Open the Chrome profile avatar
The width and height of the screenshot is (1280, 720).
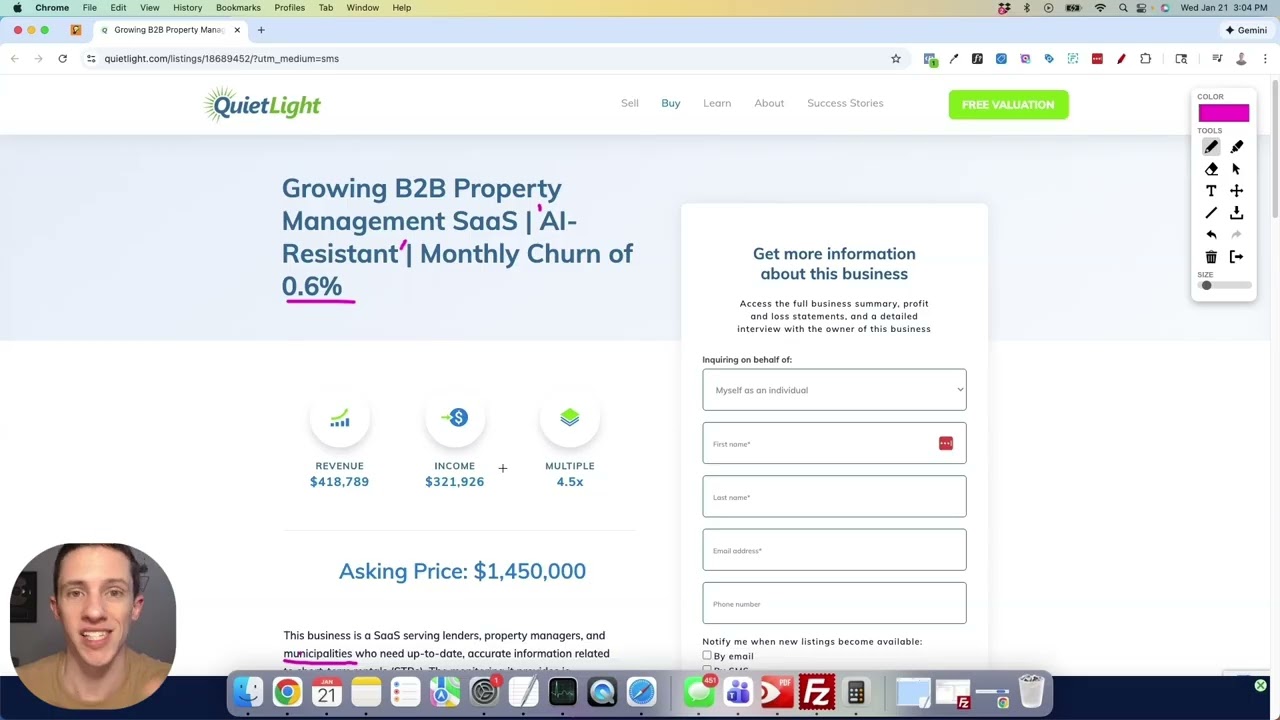point(1241,59)
